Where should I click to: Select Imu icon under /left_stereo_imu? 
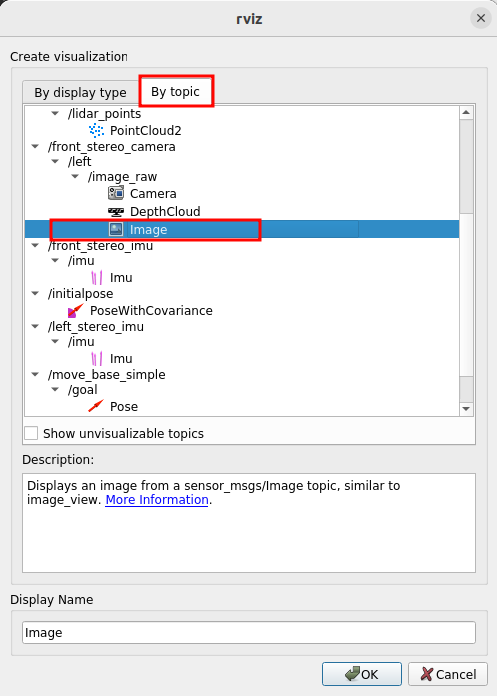click(97, 358)
